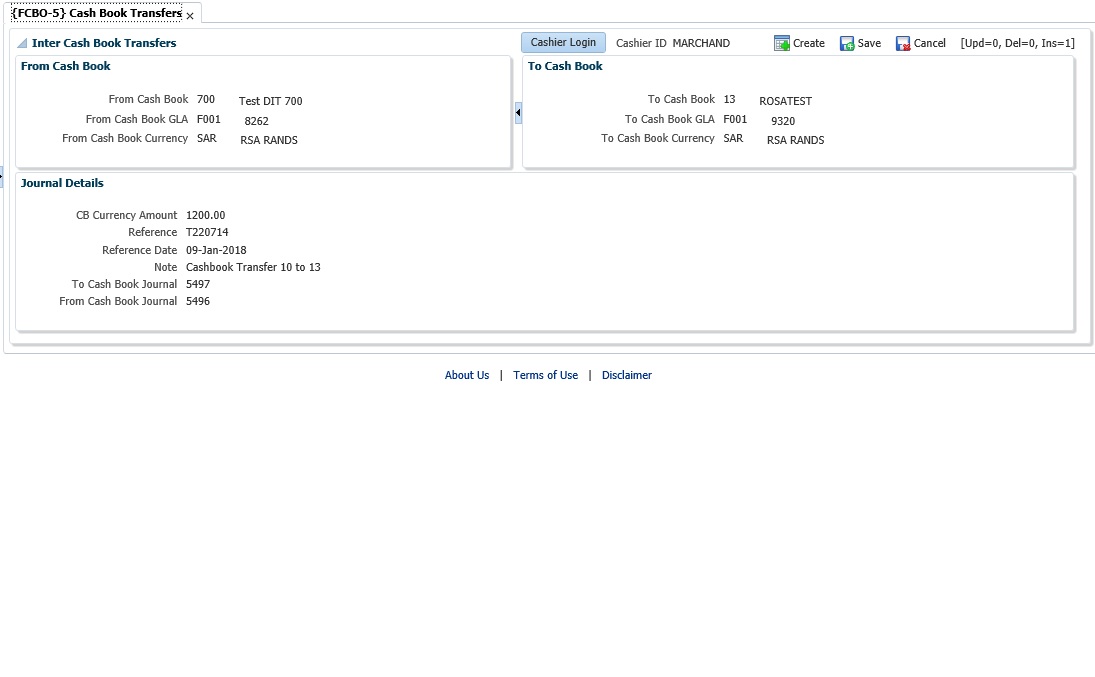Click the From Cash Book field showing 700
Viewport: 1095px width, 677px height.
point(207,100)
